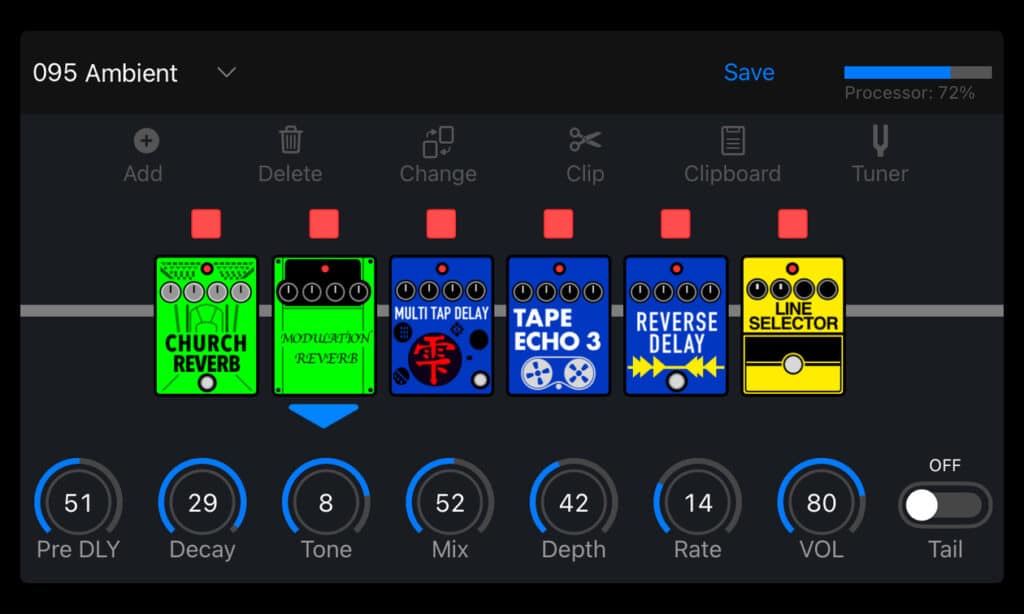Click the Save button

tap(749, 72)
